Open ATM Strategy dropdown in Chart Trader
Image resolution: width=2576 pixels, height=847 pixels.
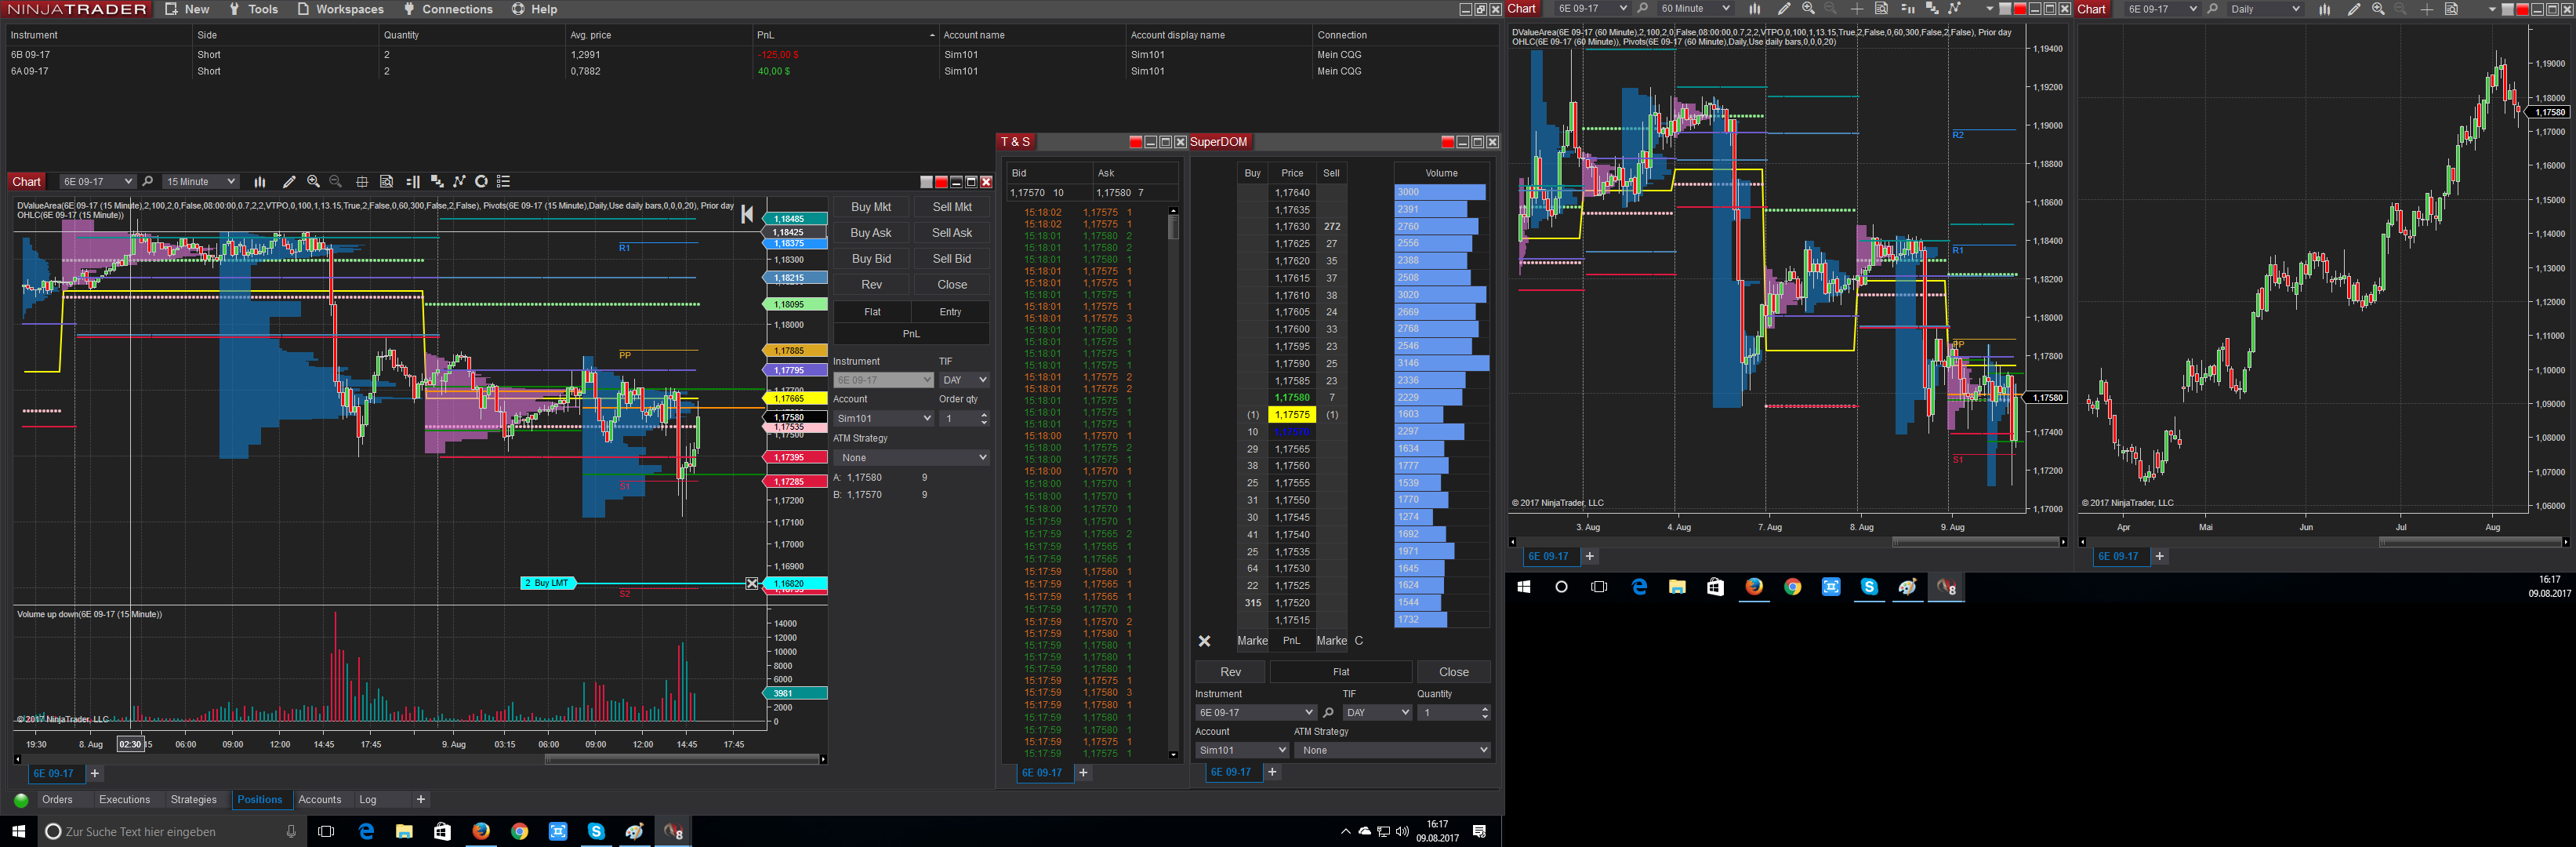(911, 458)
